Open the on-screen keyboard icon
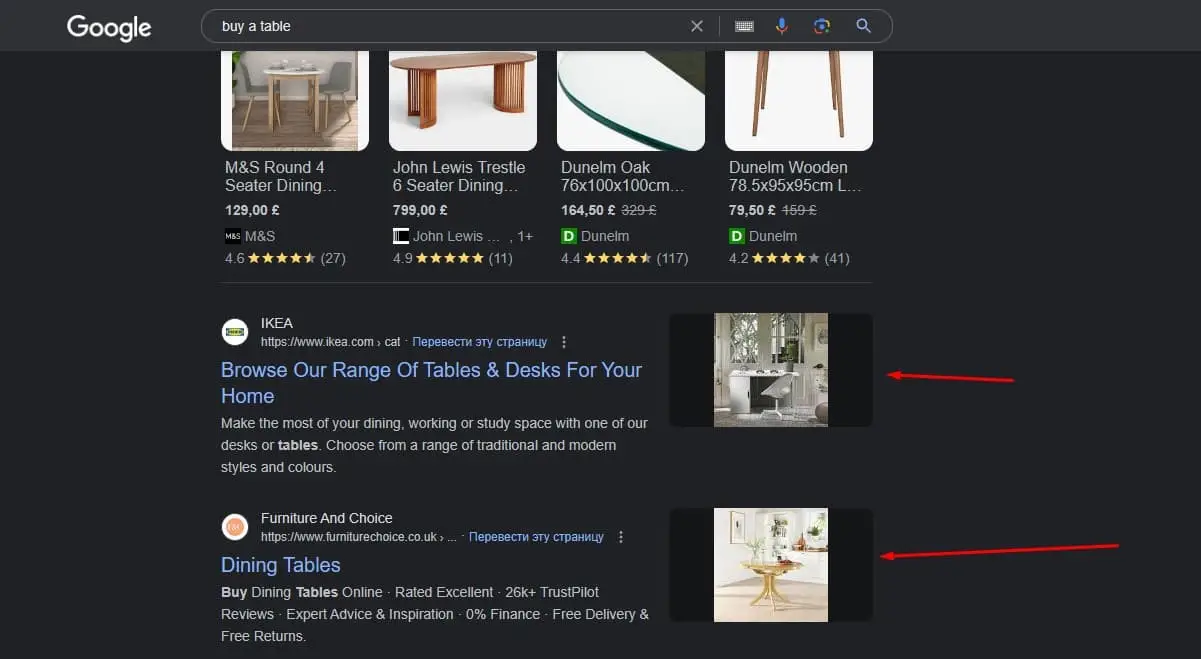 (744, 26)
